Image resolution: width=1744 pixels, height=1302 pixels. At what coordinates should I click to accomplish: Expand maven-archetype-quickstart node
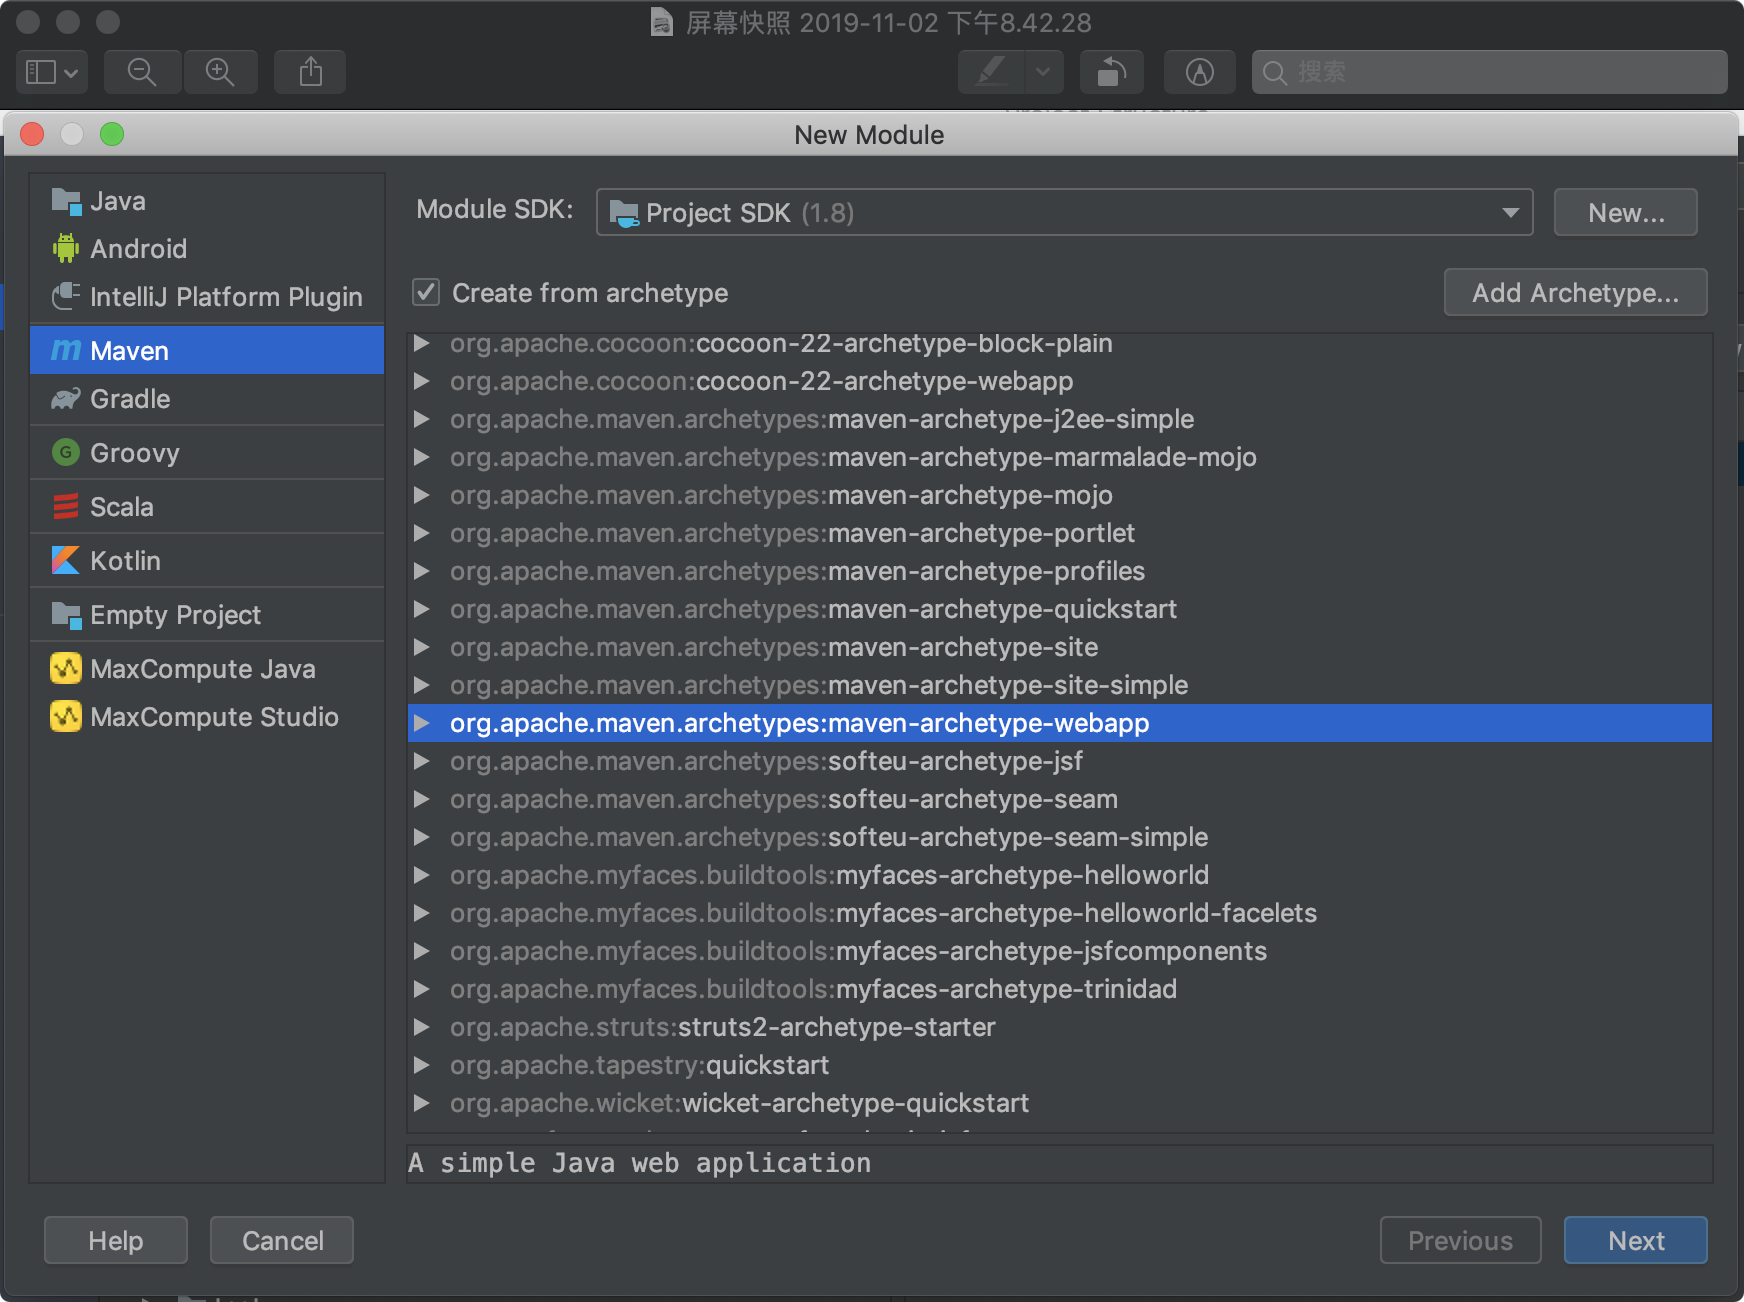(x=422, y=609)
